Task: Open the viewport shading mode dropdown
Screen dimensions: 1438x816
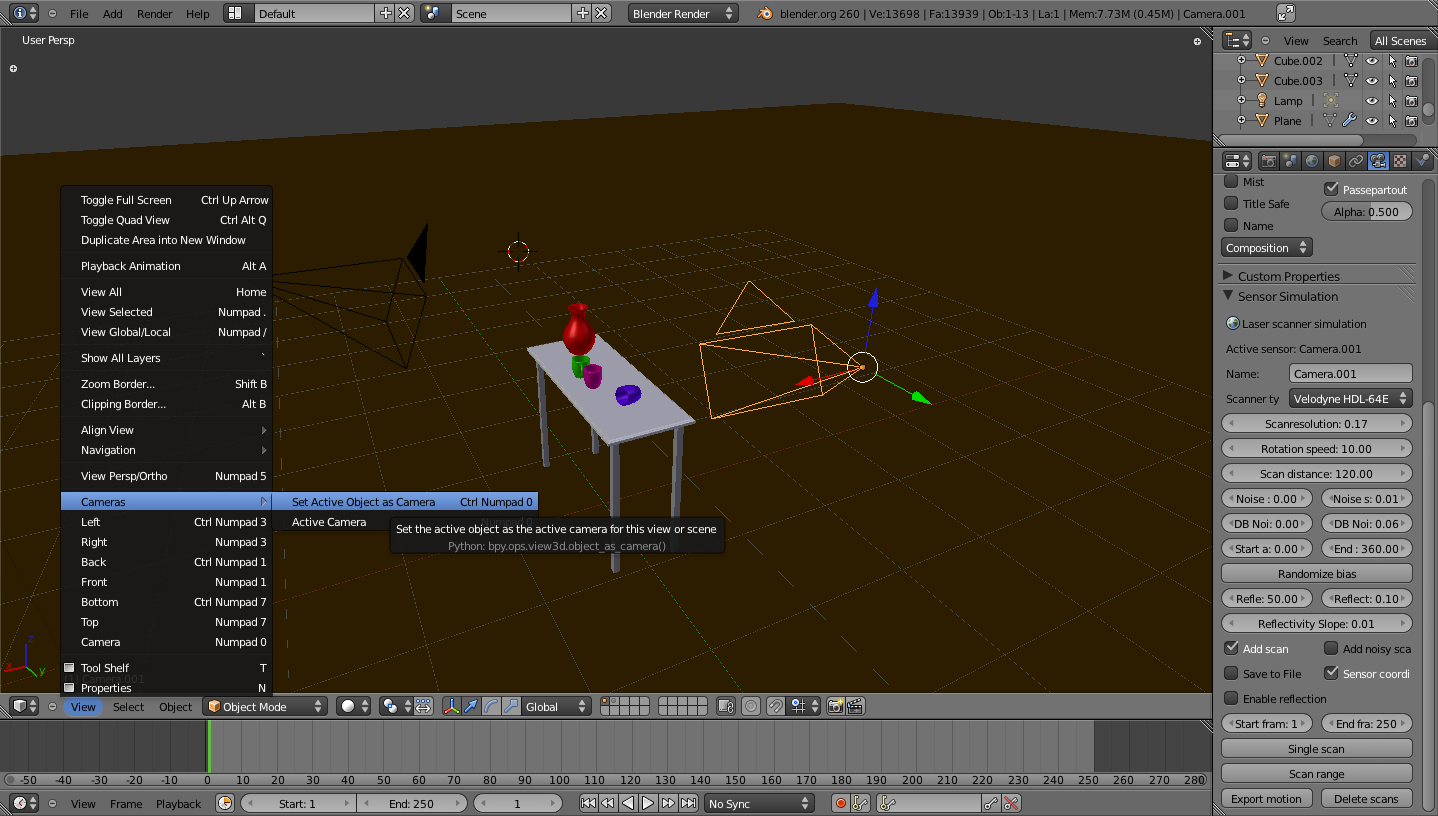Action: (354, 706)
